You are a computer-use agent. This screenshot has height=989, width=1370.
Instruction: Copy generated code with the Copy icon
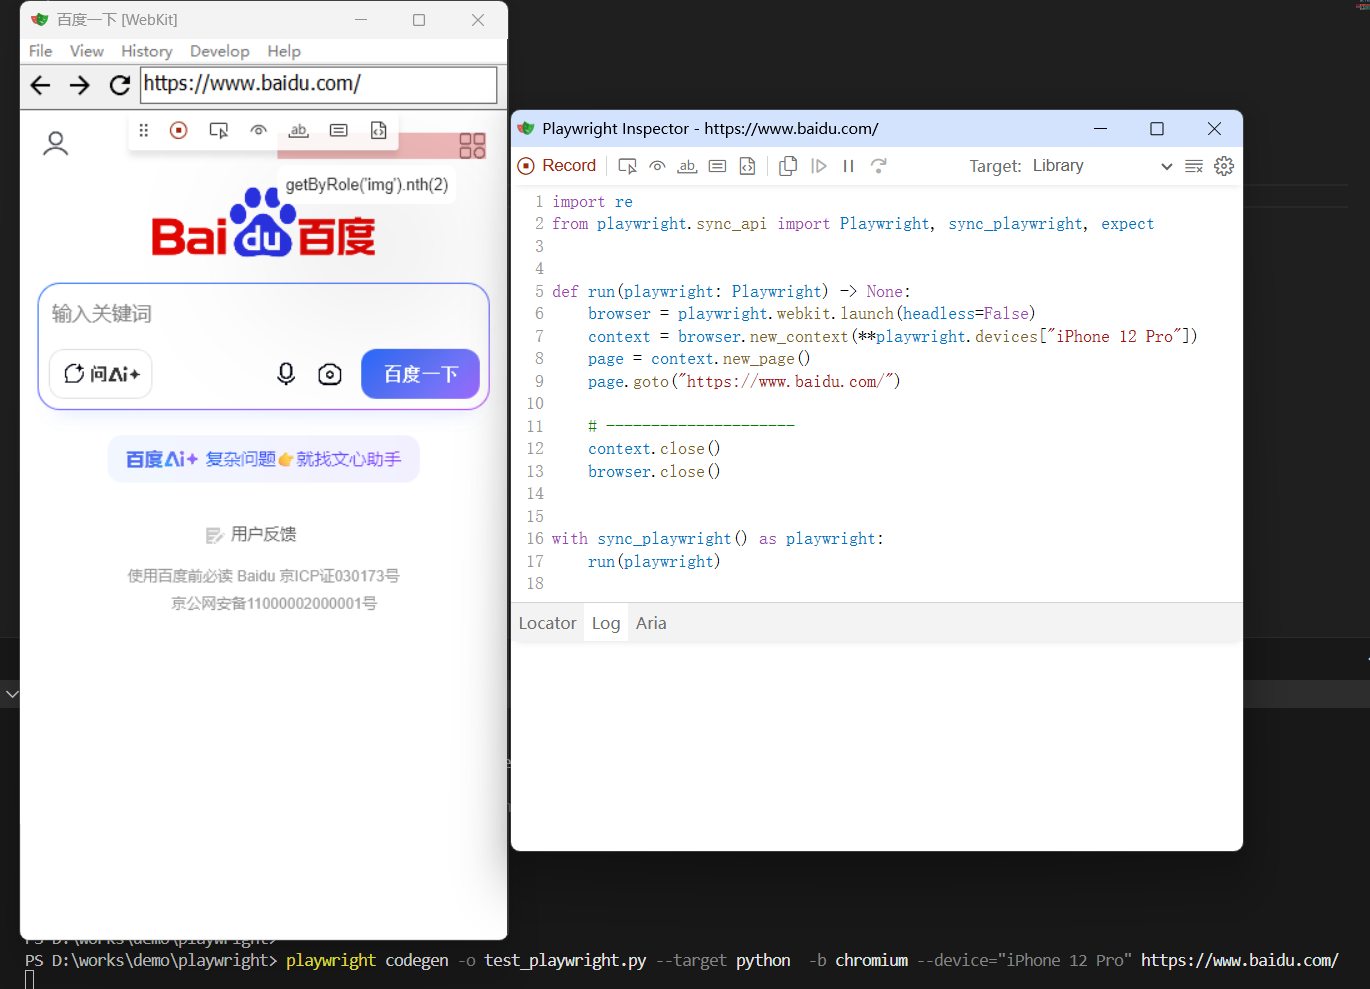click(x=788, y=166)
